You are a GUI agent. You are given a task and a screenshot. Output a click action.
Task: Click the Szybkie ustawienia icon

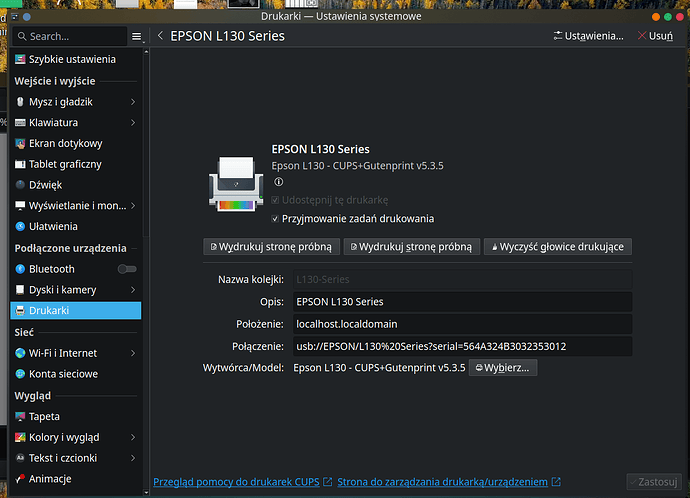[x=20, y=59]
